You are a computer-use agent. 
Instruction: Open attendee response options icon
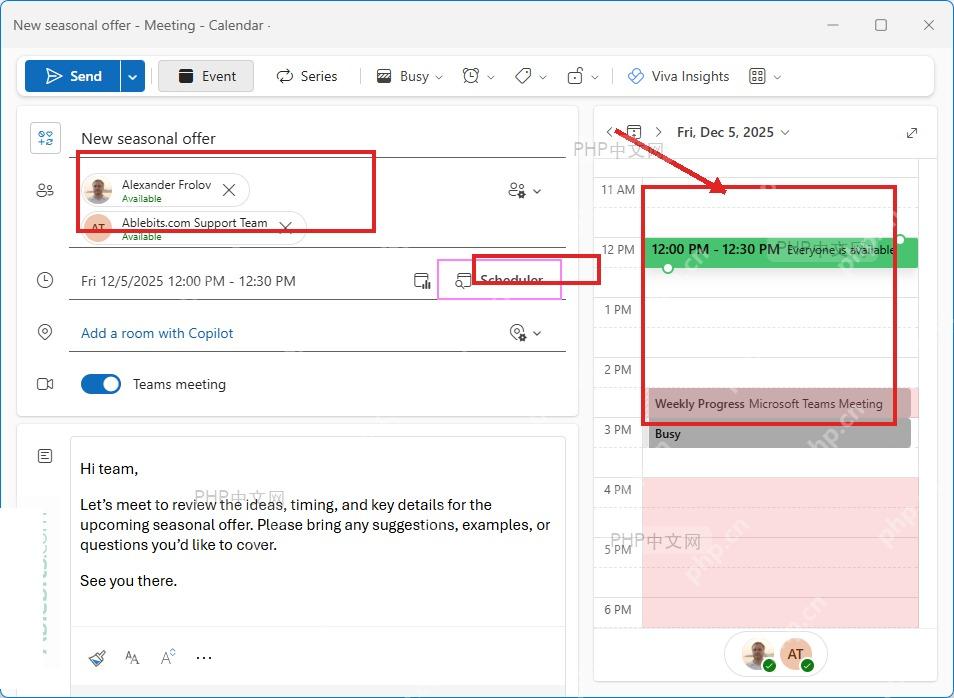[x=517, y=190]
